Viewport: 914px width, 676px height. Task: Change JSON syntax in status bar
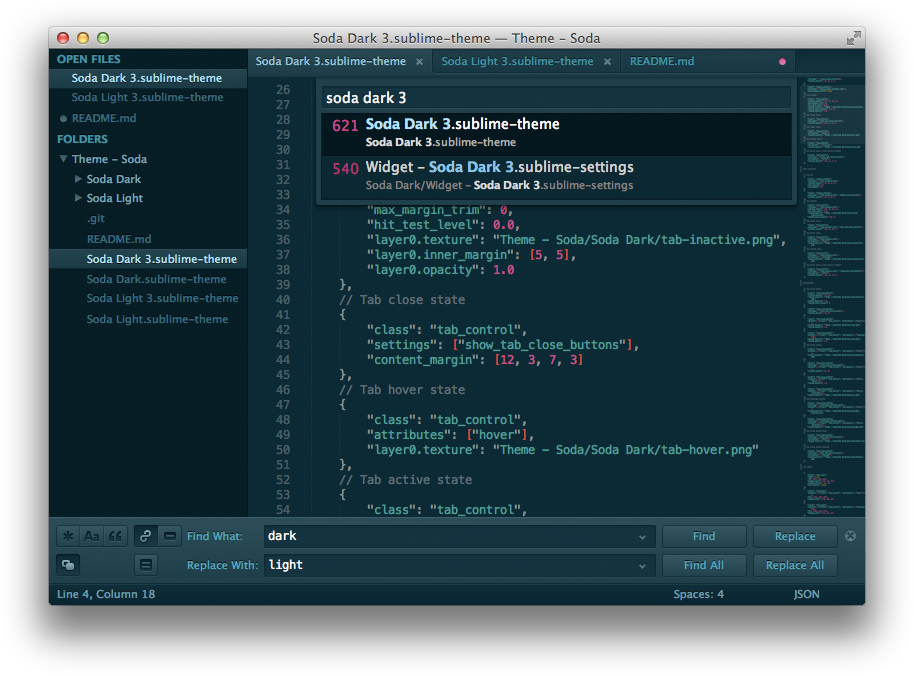tap(807, 594)
